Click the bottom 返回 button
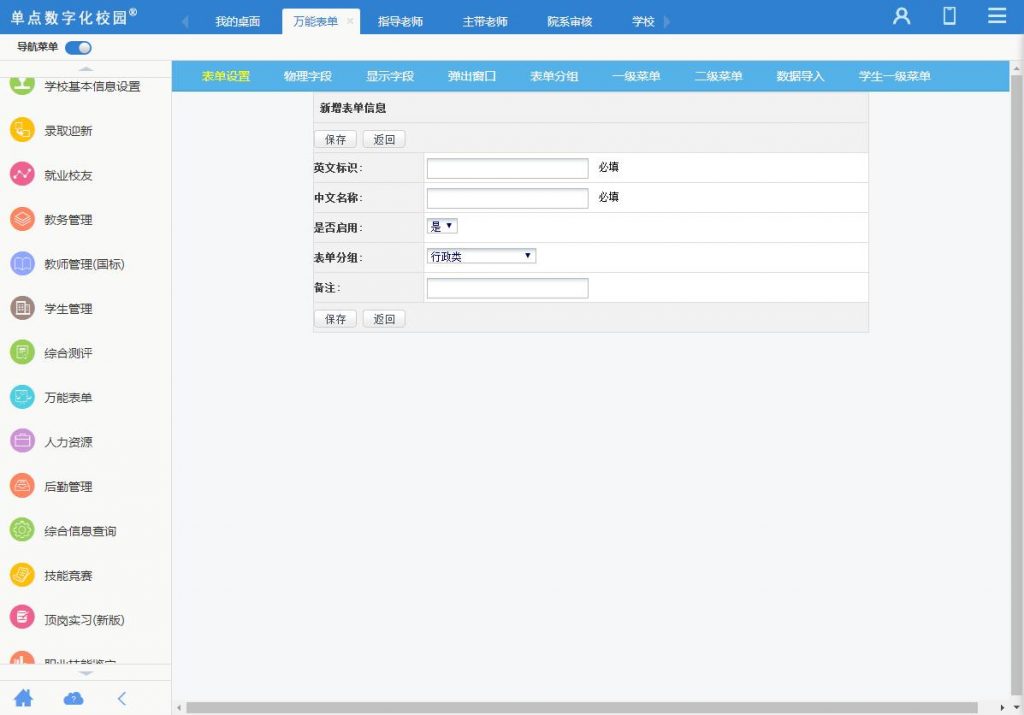 coord(384,319)
